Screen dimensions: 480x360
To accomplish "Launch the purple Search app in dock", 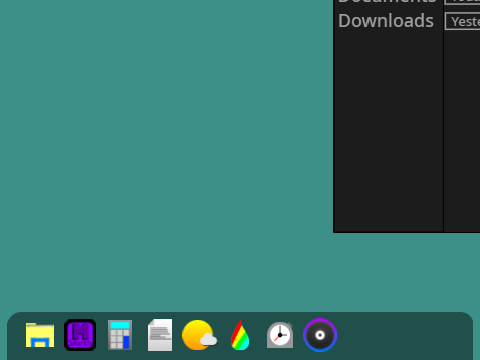I will (x=80, y=335).
